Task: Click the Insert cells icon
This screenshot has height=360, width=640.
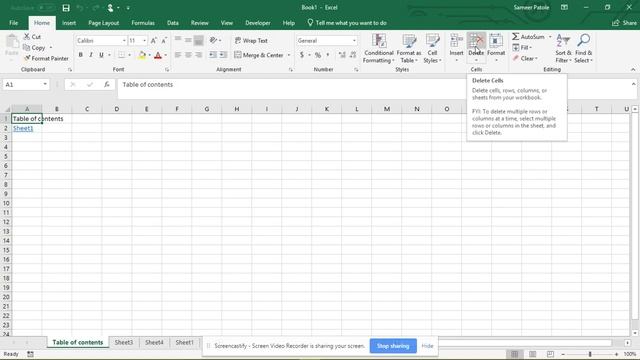Action: [x=456, y=41]
